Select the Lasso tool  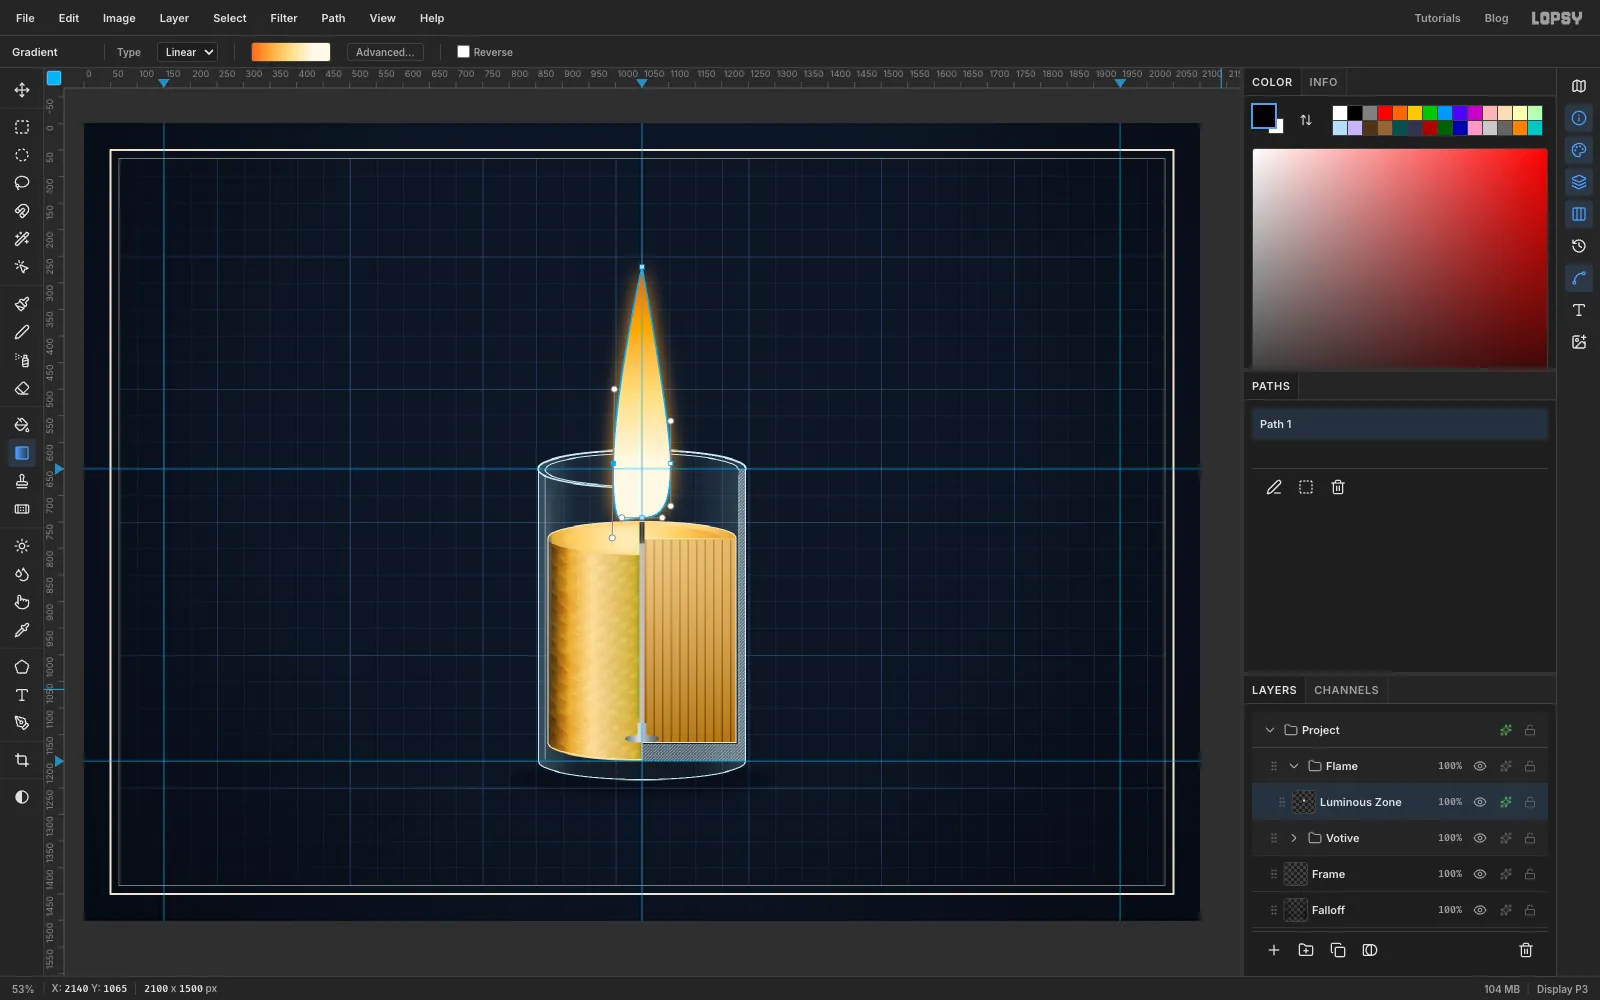point(22,183)
